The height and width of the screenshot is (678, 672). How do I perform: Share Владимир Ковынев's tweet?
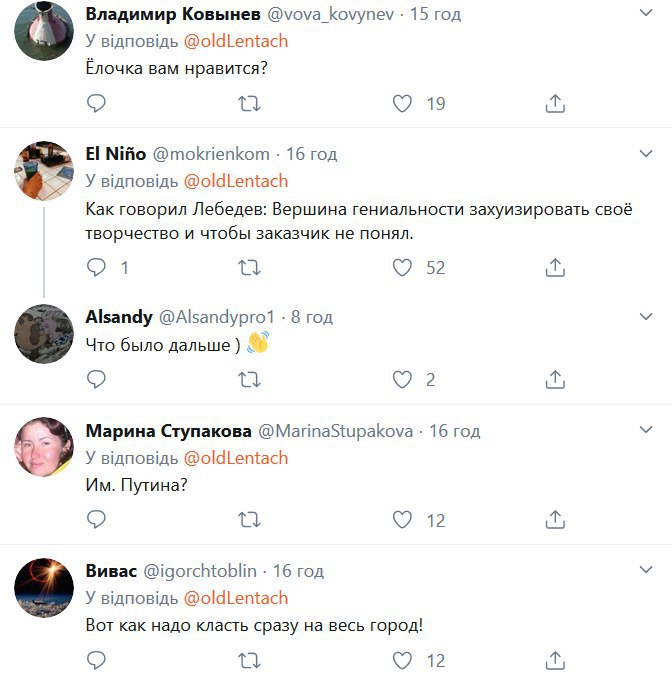click(x=555, y=103)
